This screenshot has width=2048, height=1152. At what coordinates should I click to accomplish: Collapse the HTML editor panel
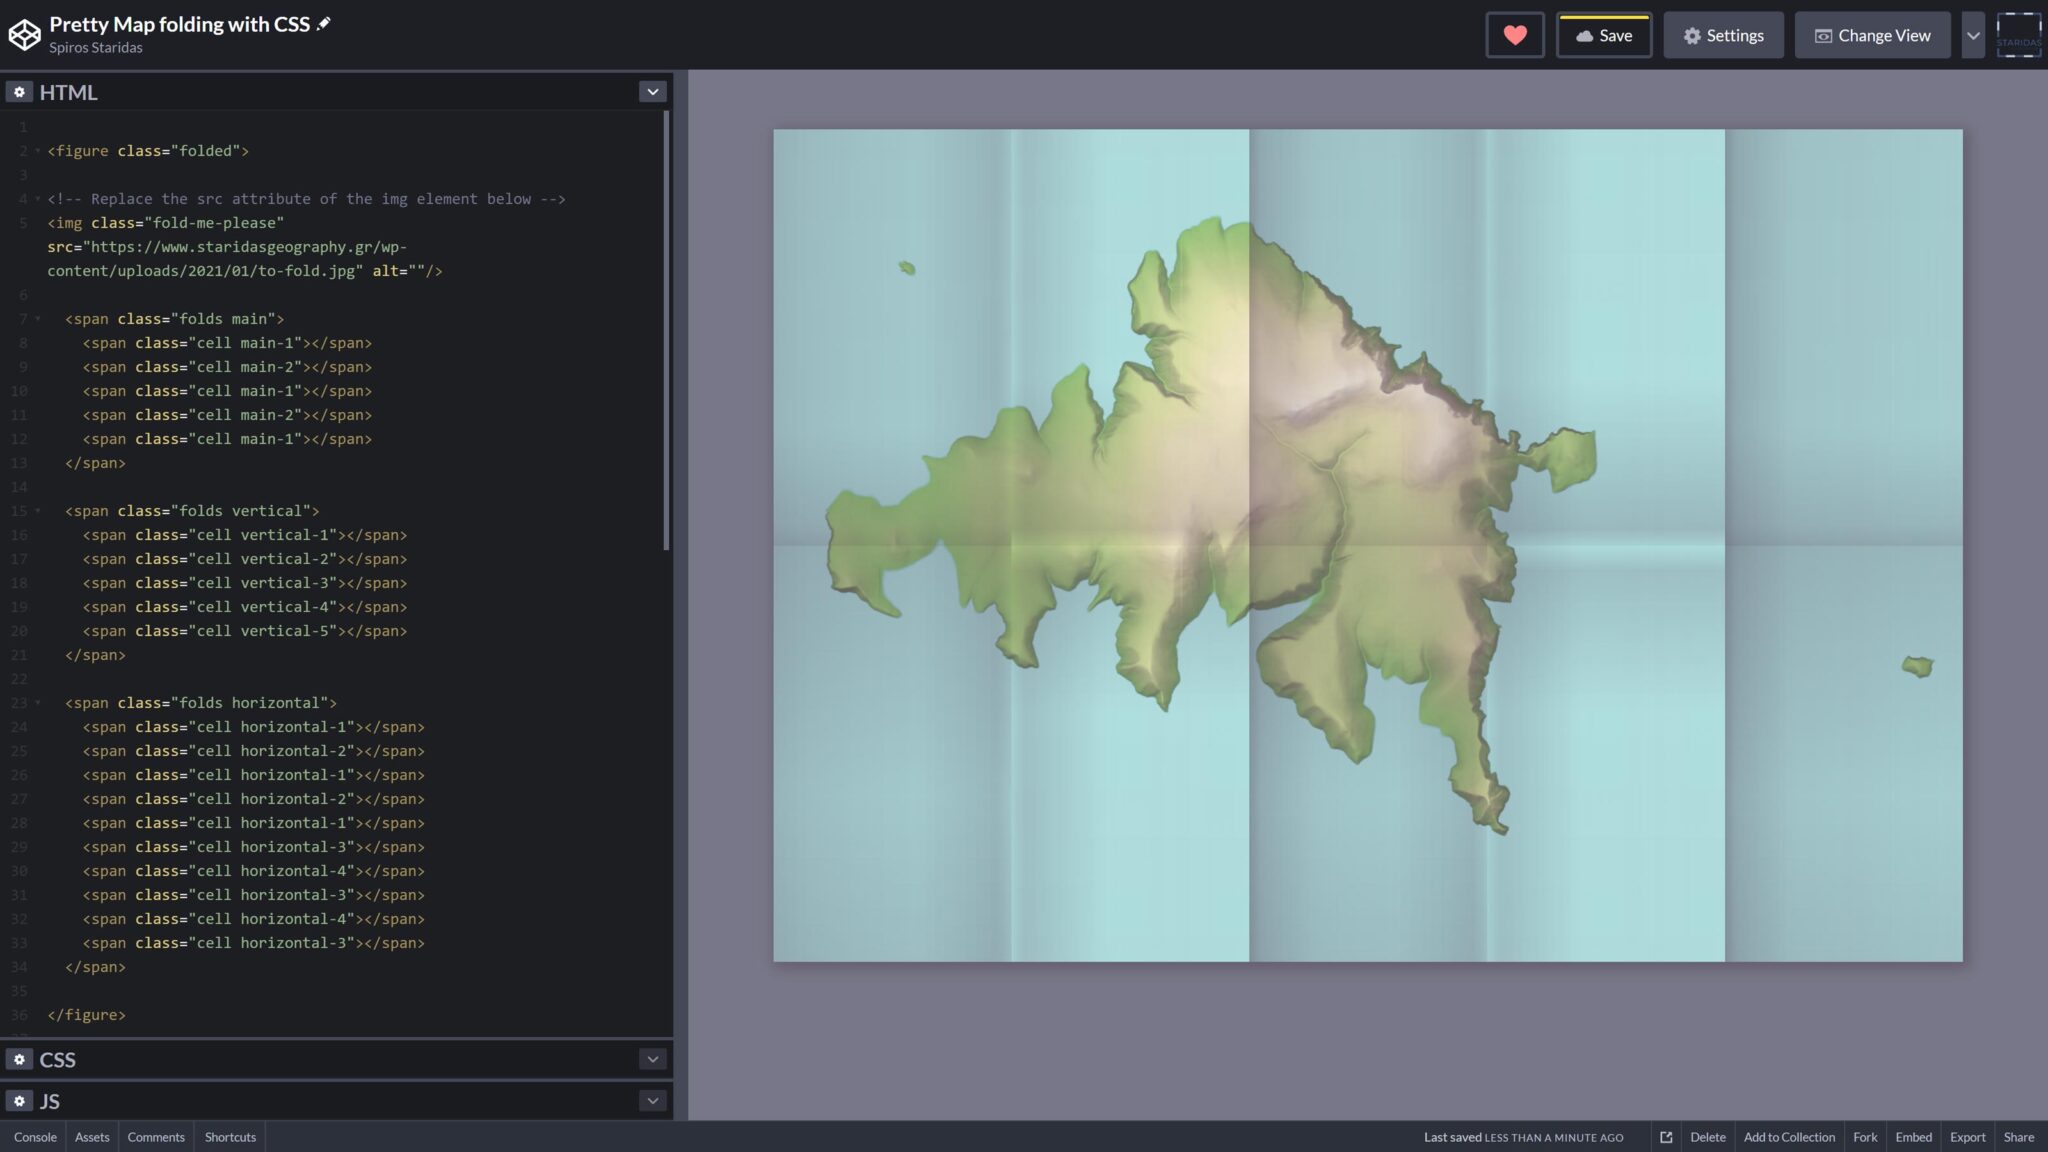(651, 91)
